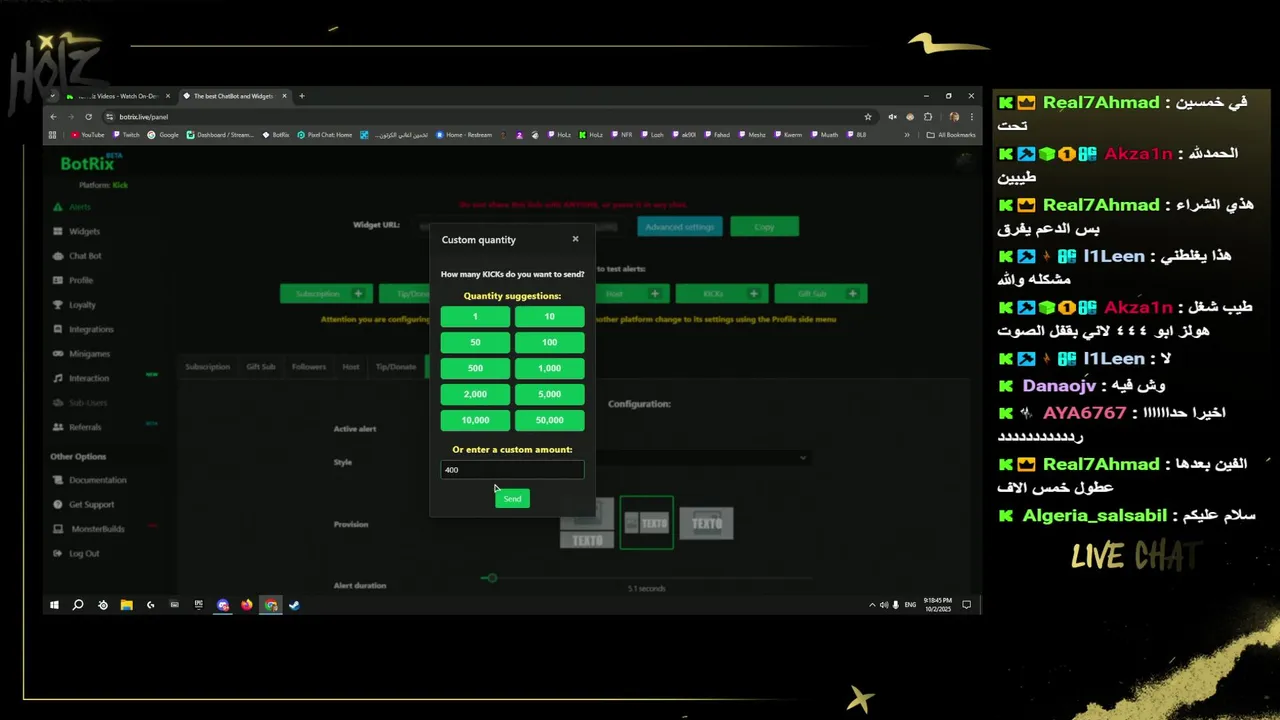Open the All Bookmarks folder
Screen dimensions: 1280x720
(x=951, y=135)
